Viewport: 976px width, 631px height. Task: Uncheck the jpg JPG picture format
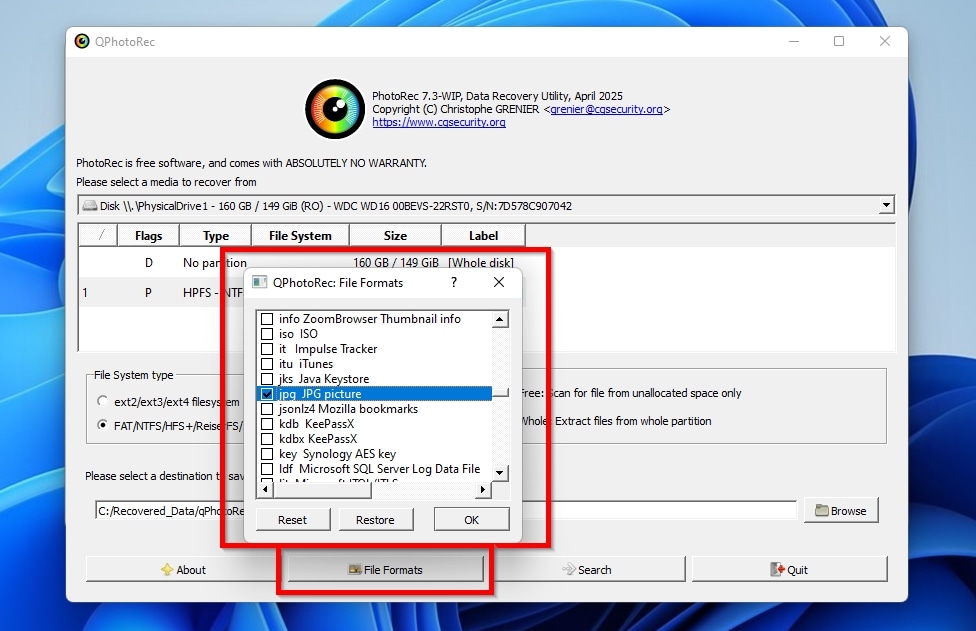click(x=266, y=394)
